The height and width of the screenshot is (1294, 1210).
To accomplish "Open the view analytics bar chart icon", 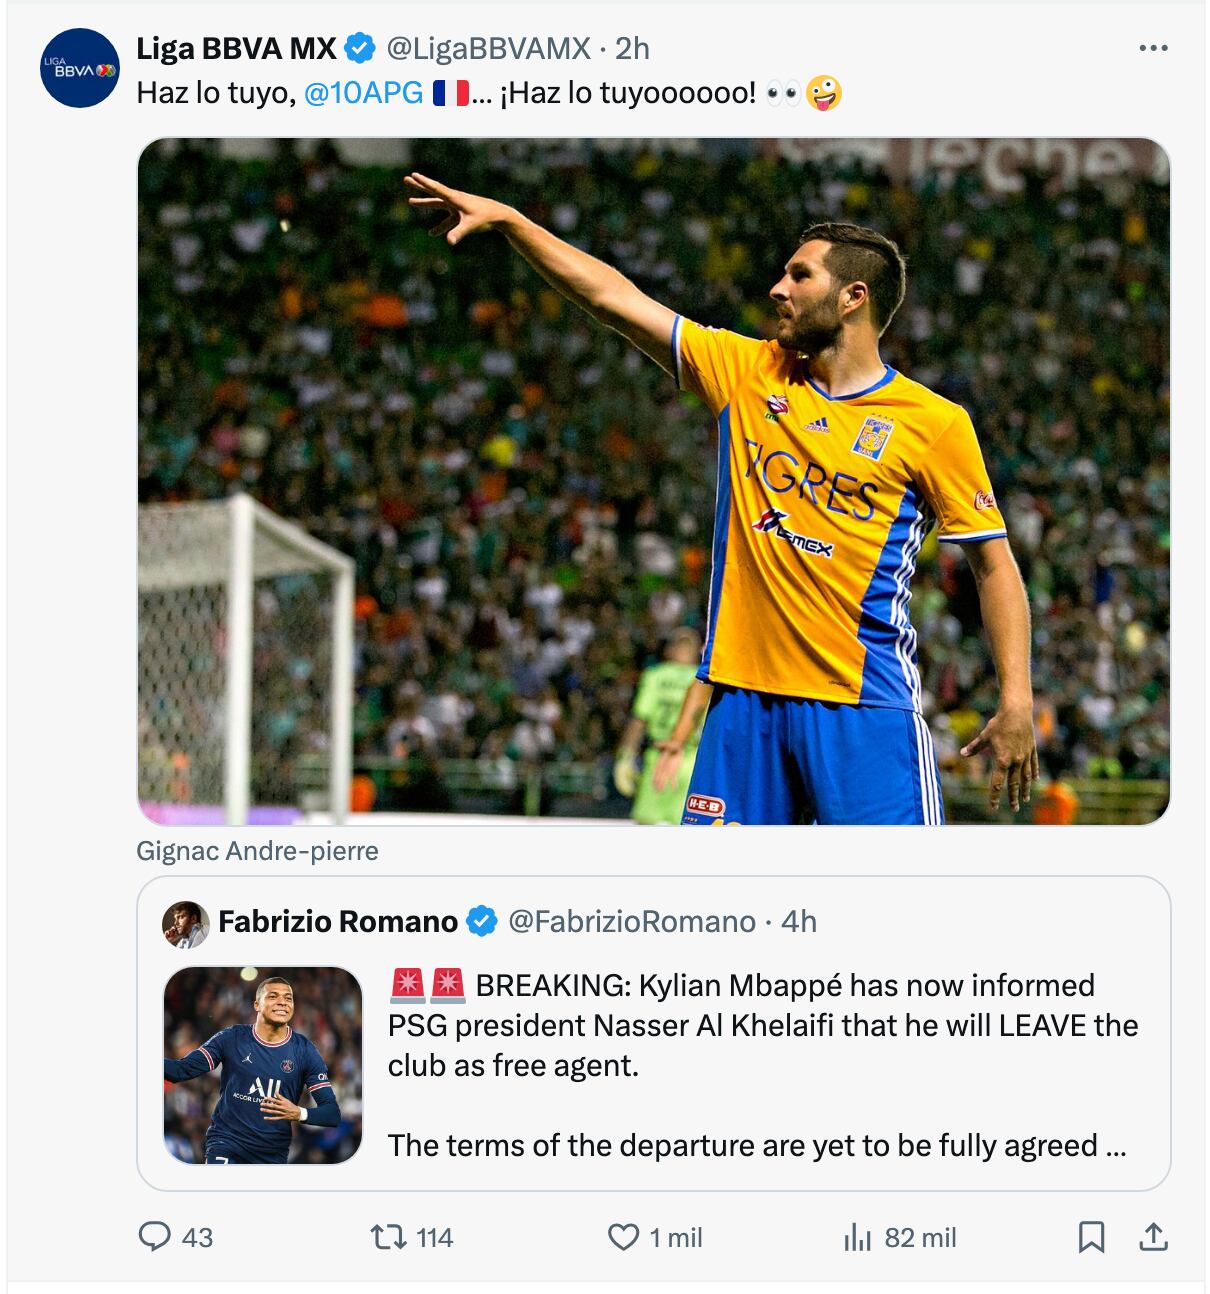I will (x=857, y=1238).
